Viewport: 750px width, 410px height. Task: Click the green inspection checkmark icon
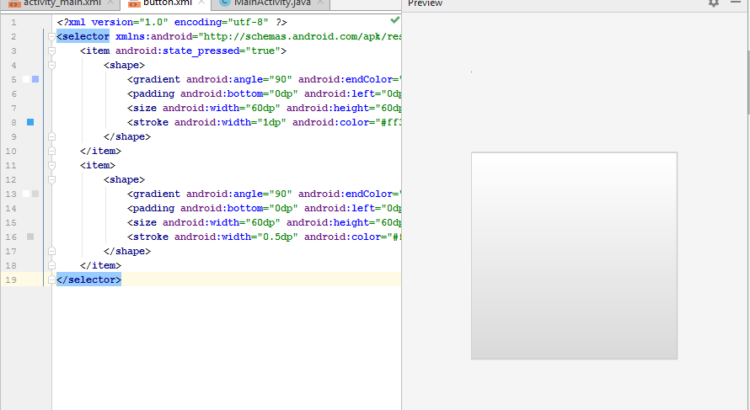tap(394, 20)
